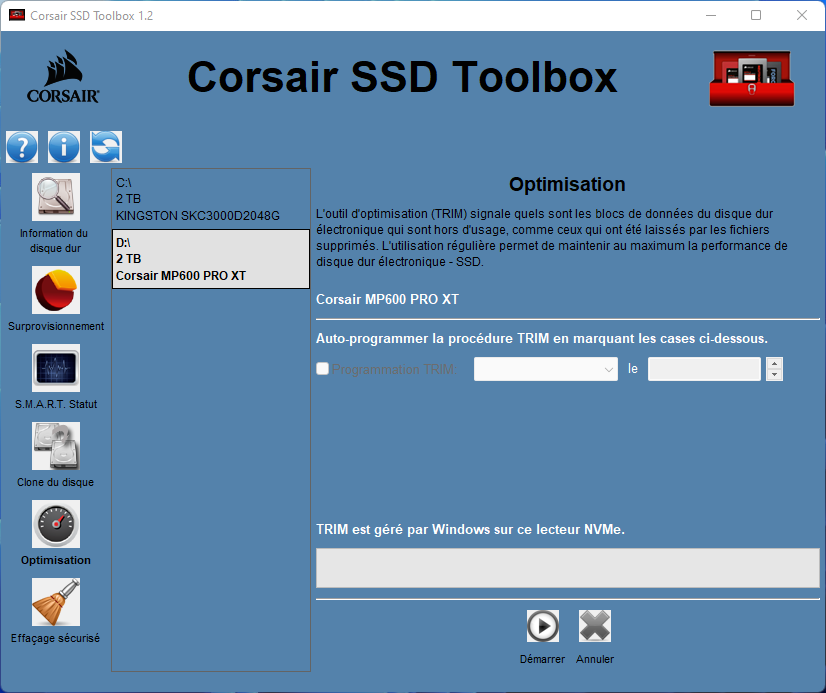Click the app icon in title bar

(17, 15)
